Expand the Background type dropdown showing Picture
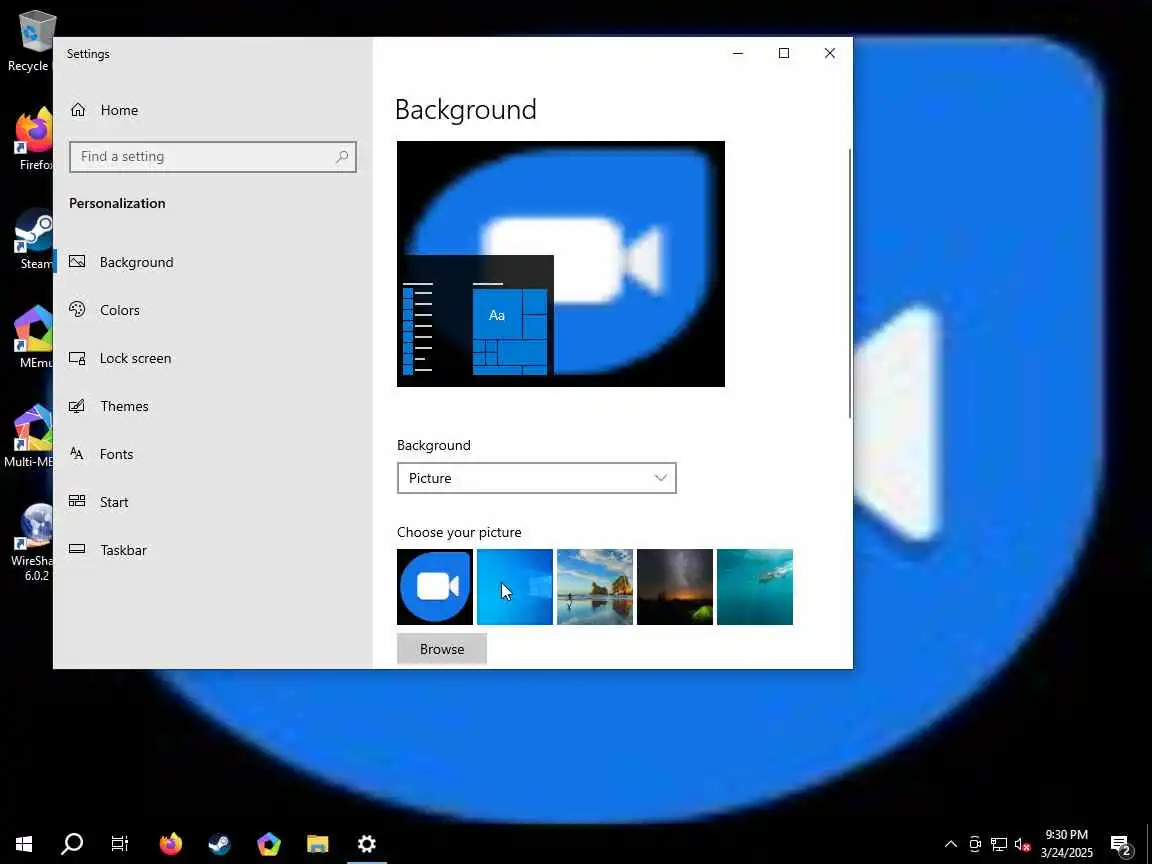This screenshot has width=1152, height=864. point(536,478)
